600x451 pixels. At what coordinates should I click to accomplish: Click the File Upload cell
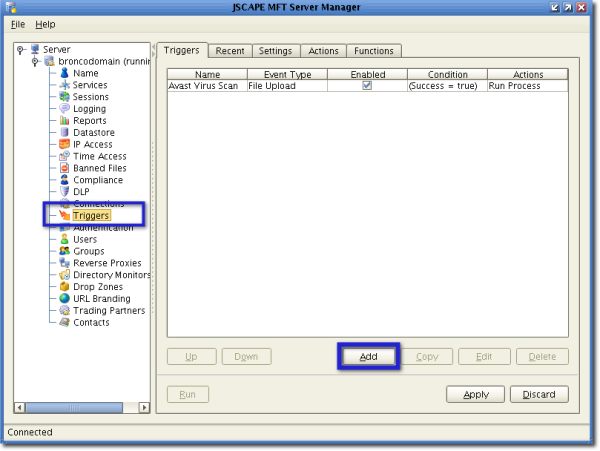coord(287,86)
